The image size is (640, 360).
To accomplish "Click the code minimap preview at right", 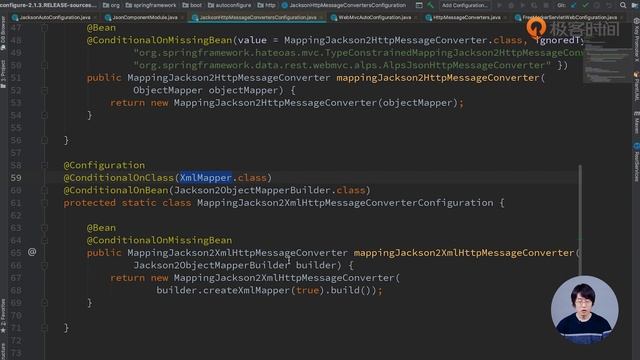I will [607, 61].
